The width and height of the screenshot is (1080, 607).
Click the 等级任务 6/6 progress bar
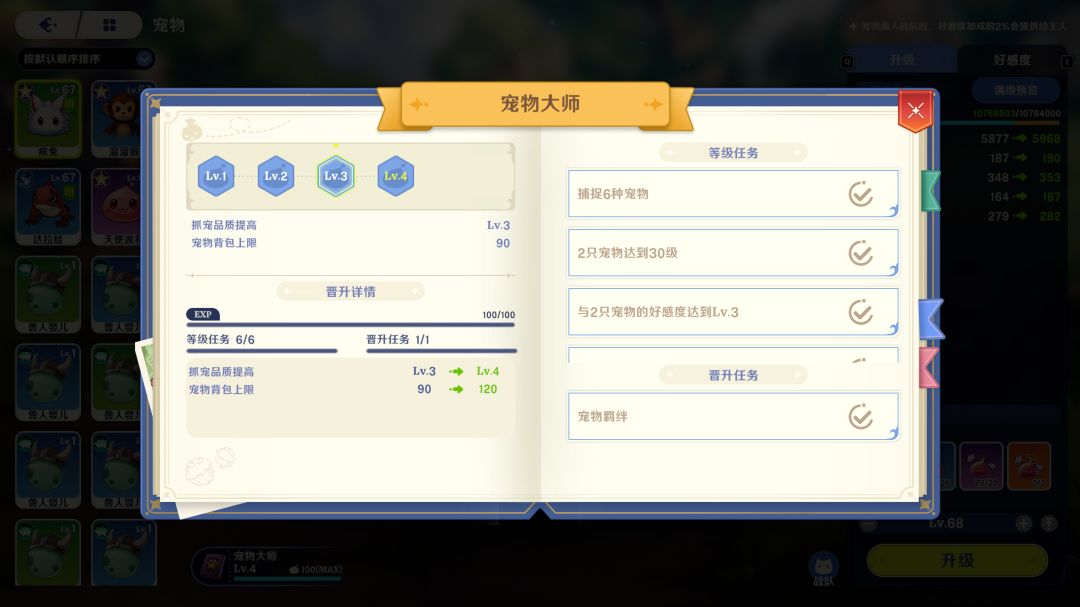pos(262,351)
